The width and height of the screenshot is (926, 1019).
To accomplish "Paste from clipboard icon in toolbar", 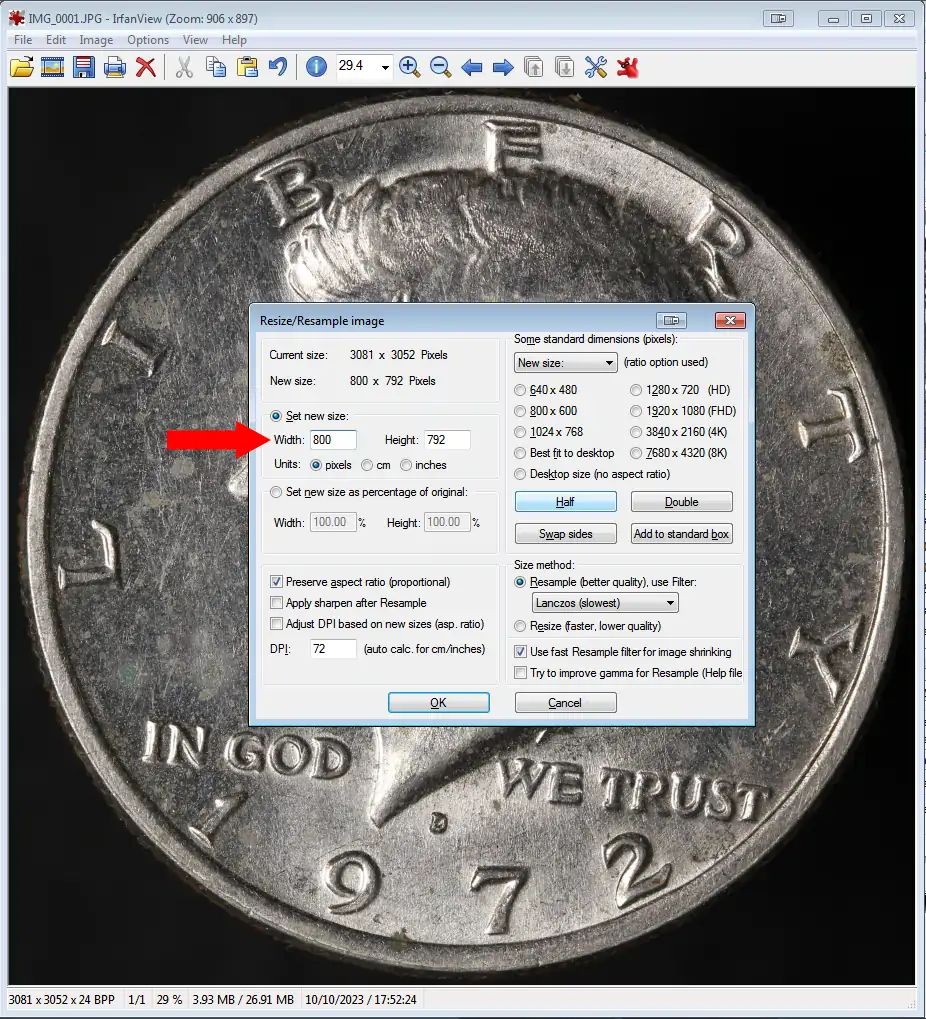I will 247,67.
